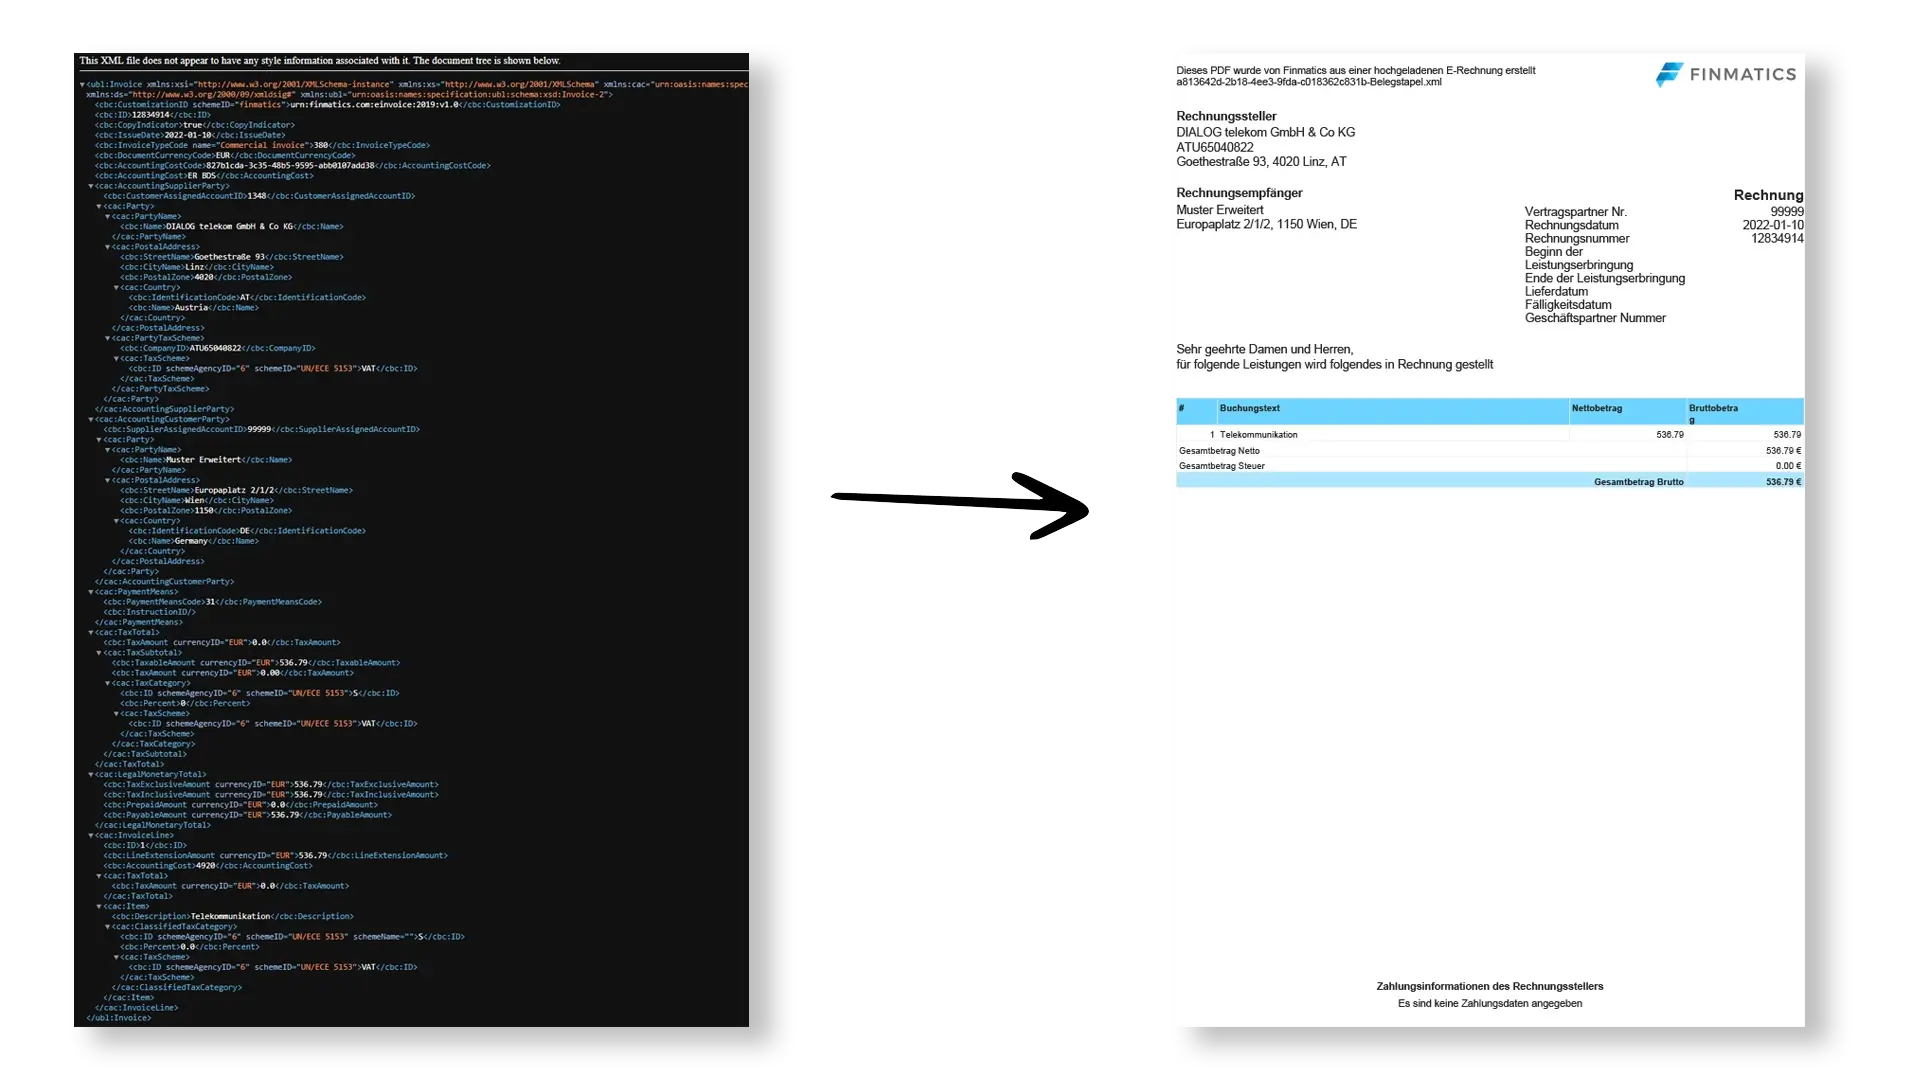Click the Nettobetrag column header
The image size is (1920, 1080).
pyautogui.click(x=1596, y=409)
